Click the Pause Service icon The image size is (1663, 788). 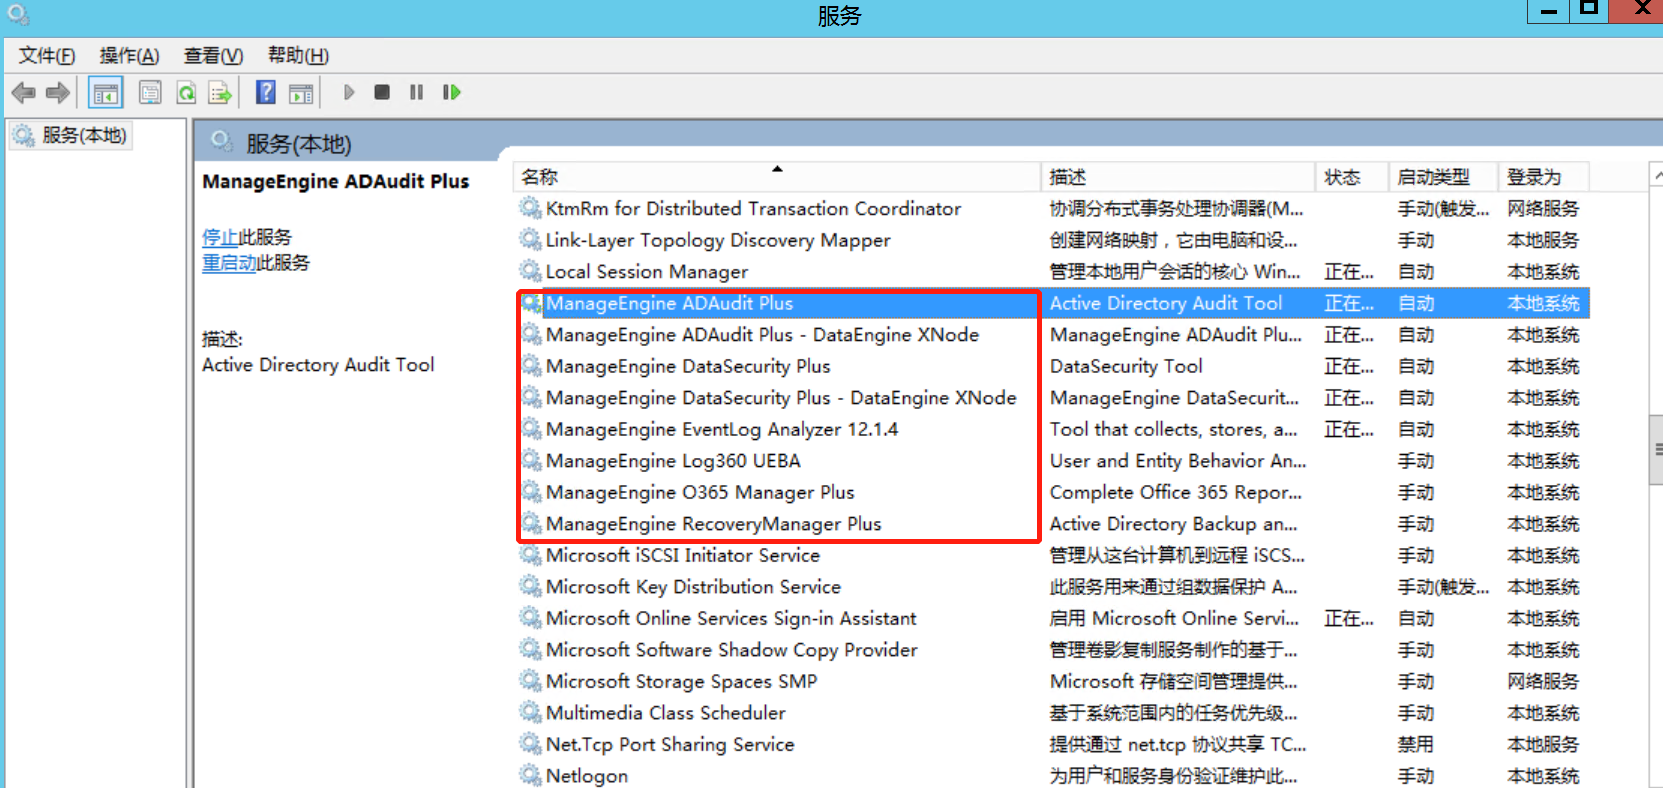416,92
